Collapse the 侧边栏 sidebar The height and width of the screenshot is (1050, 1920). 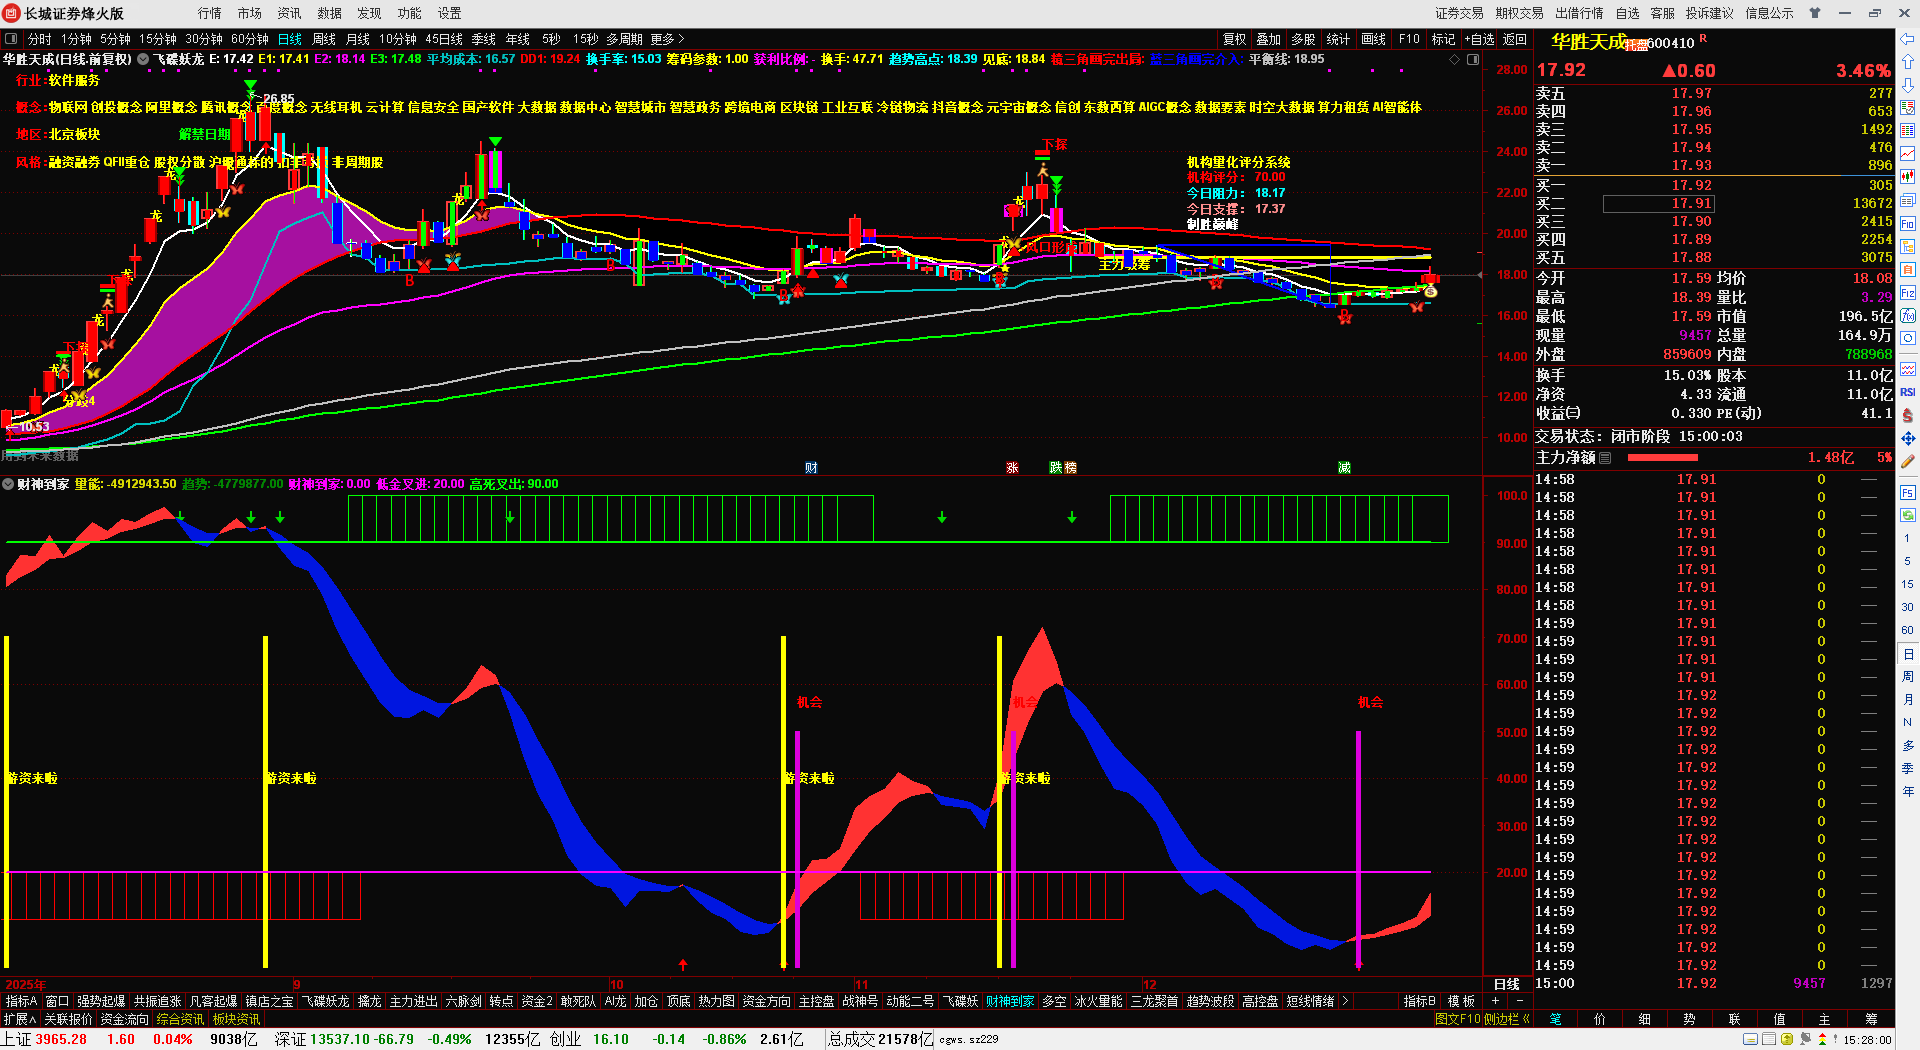[x=1509, y=1019]
